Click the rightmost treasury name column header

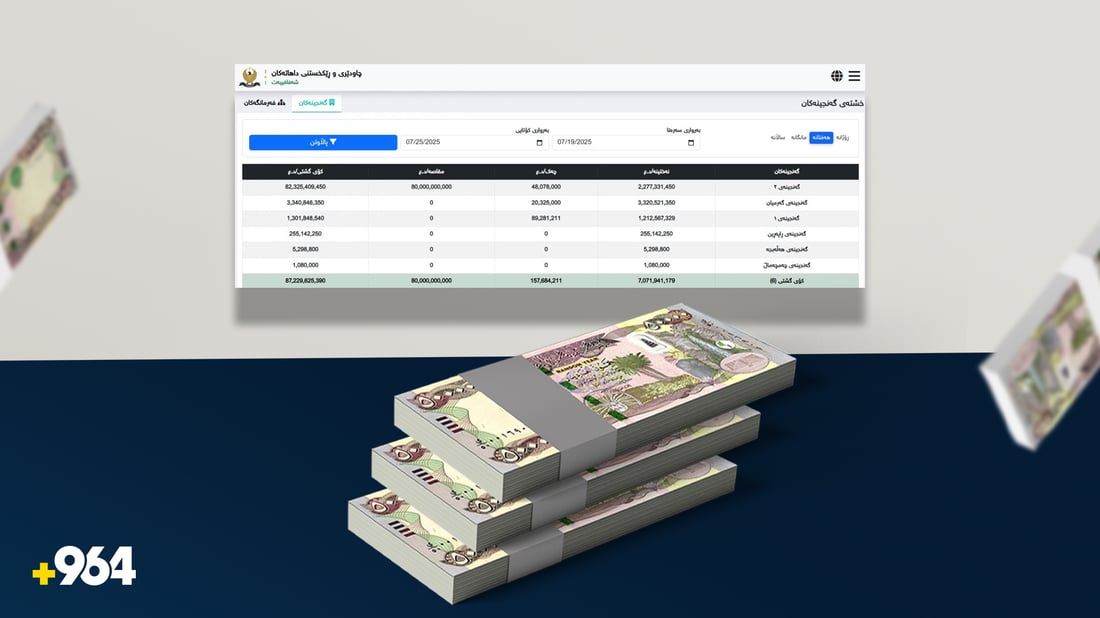pyautogui.click(x=786, y=171)
